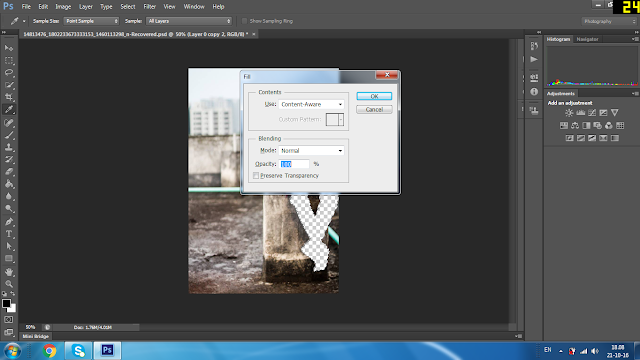The height and width of the screenshot is (360, 640).
Task: Select the Hand tool
Action: [x=9, y=271]
